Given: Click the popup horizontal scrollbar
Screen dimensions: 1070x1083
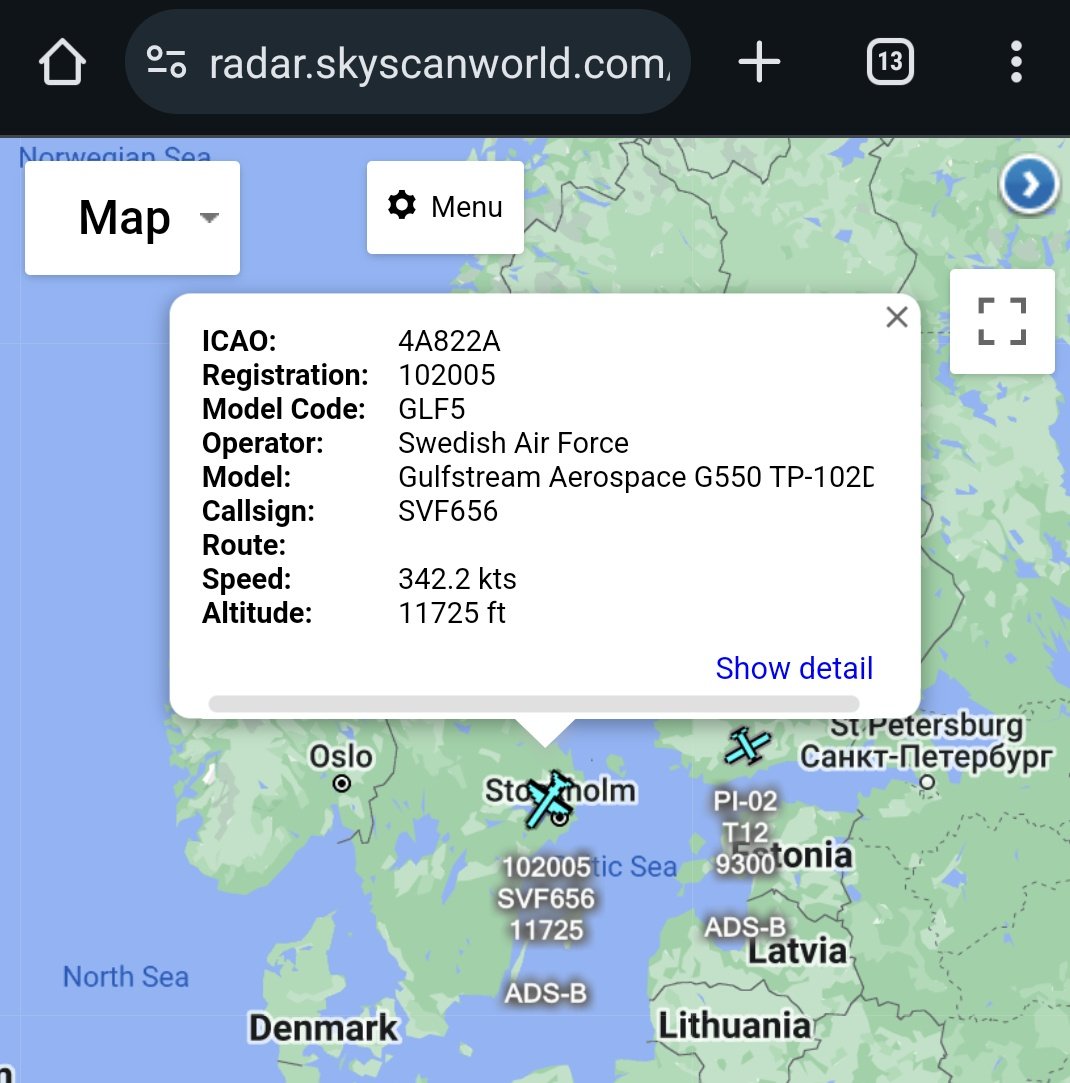Looking at the screenshot, I should [534, 704].
